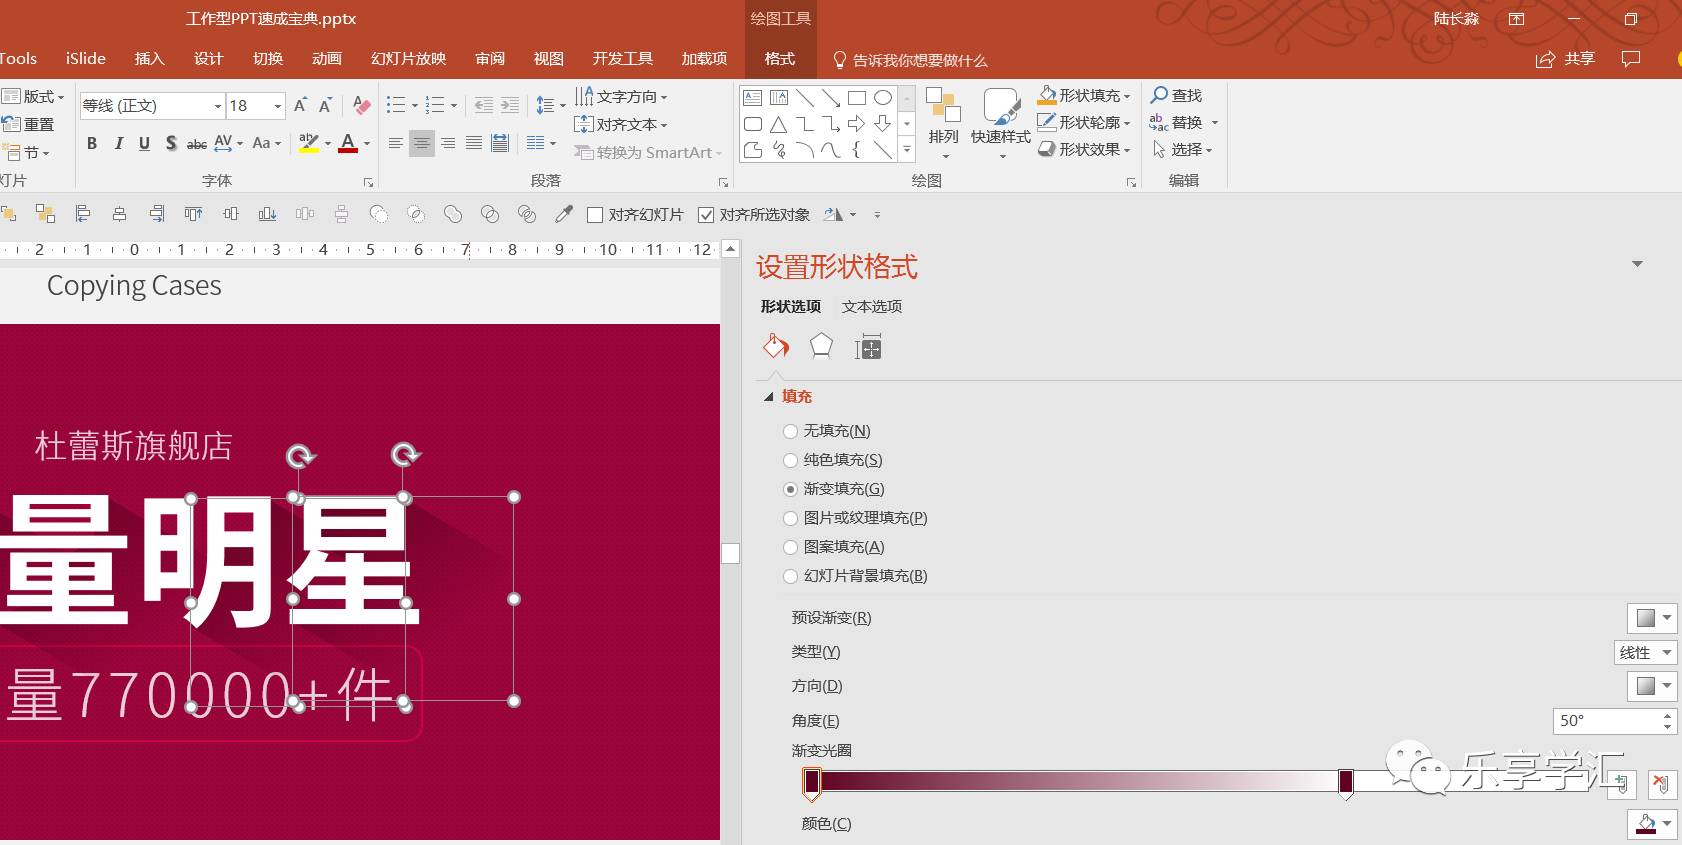Screen dimensions: 1682x845
Task: Align text right
Action: [x=448, y=143]
